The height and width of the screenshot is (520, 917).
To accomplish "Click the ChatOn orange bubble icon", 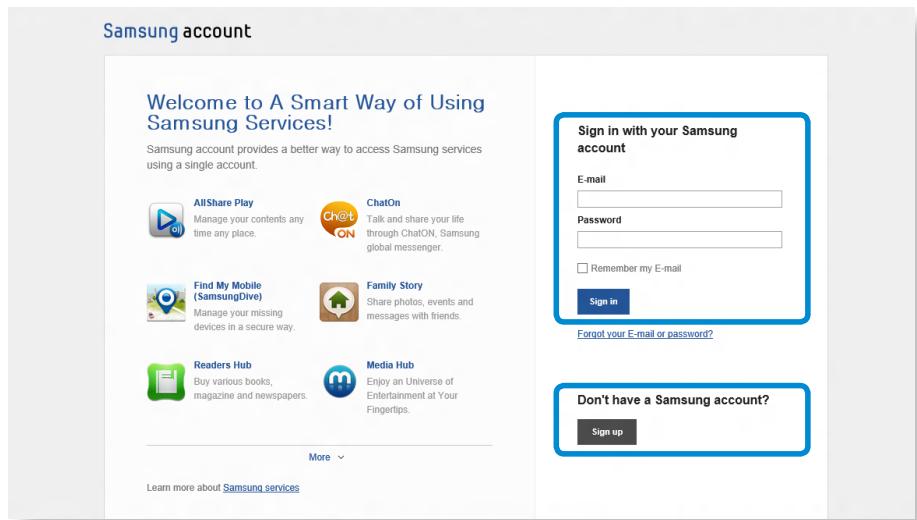I will 339,219.
